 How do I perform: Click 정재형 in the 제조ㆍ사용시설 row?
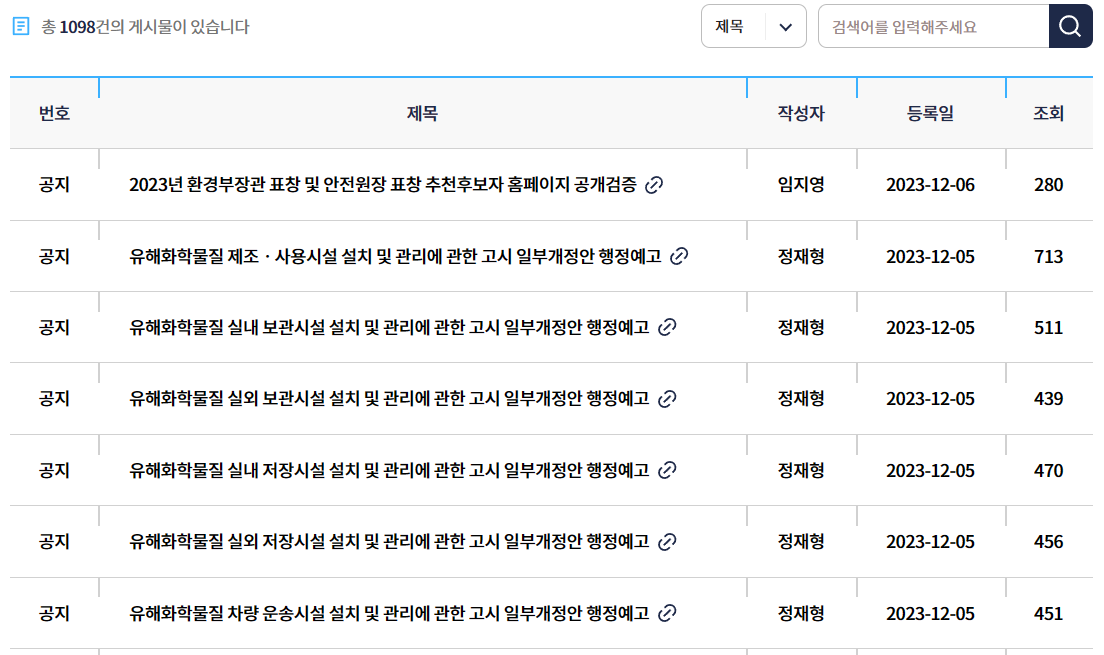[x=801, y=256]
